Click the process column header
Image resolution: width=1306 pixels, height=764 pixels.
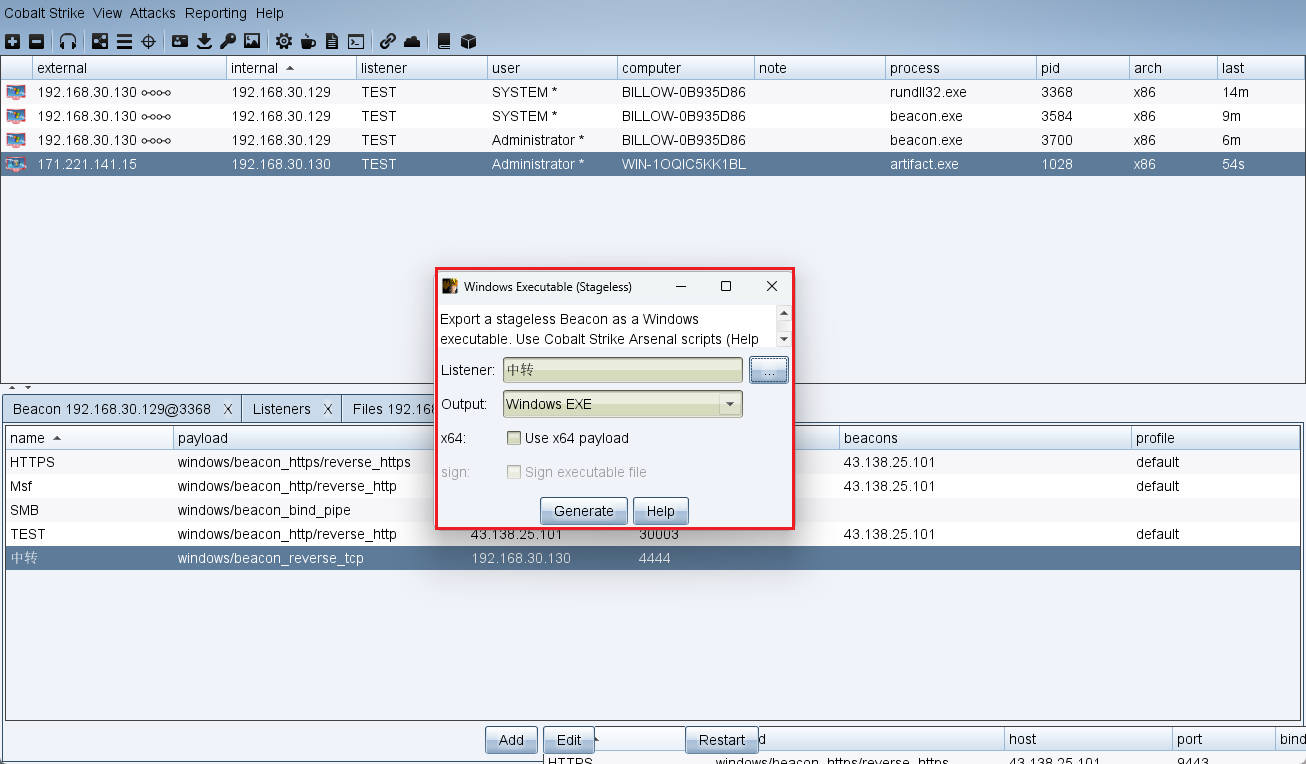coord(961,68)
